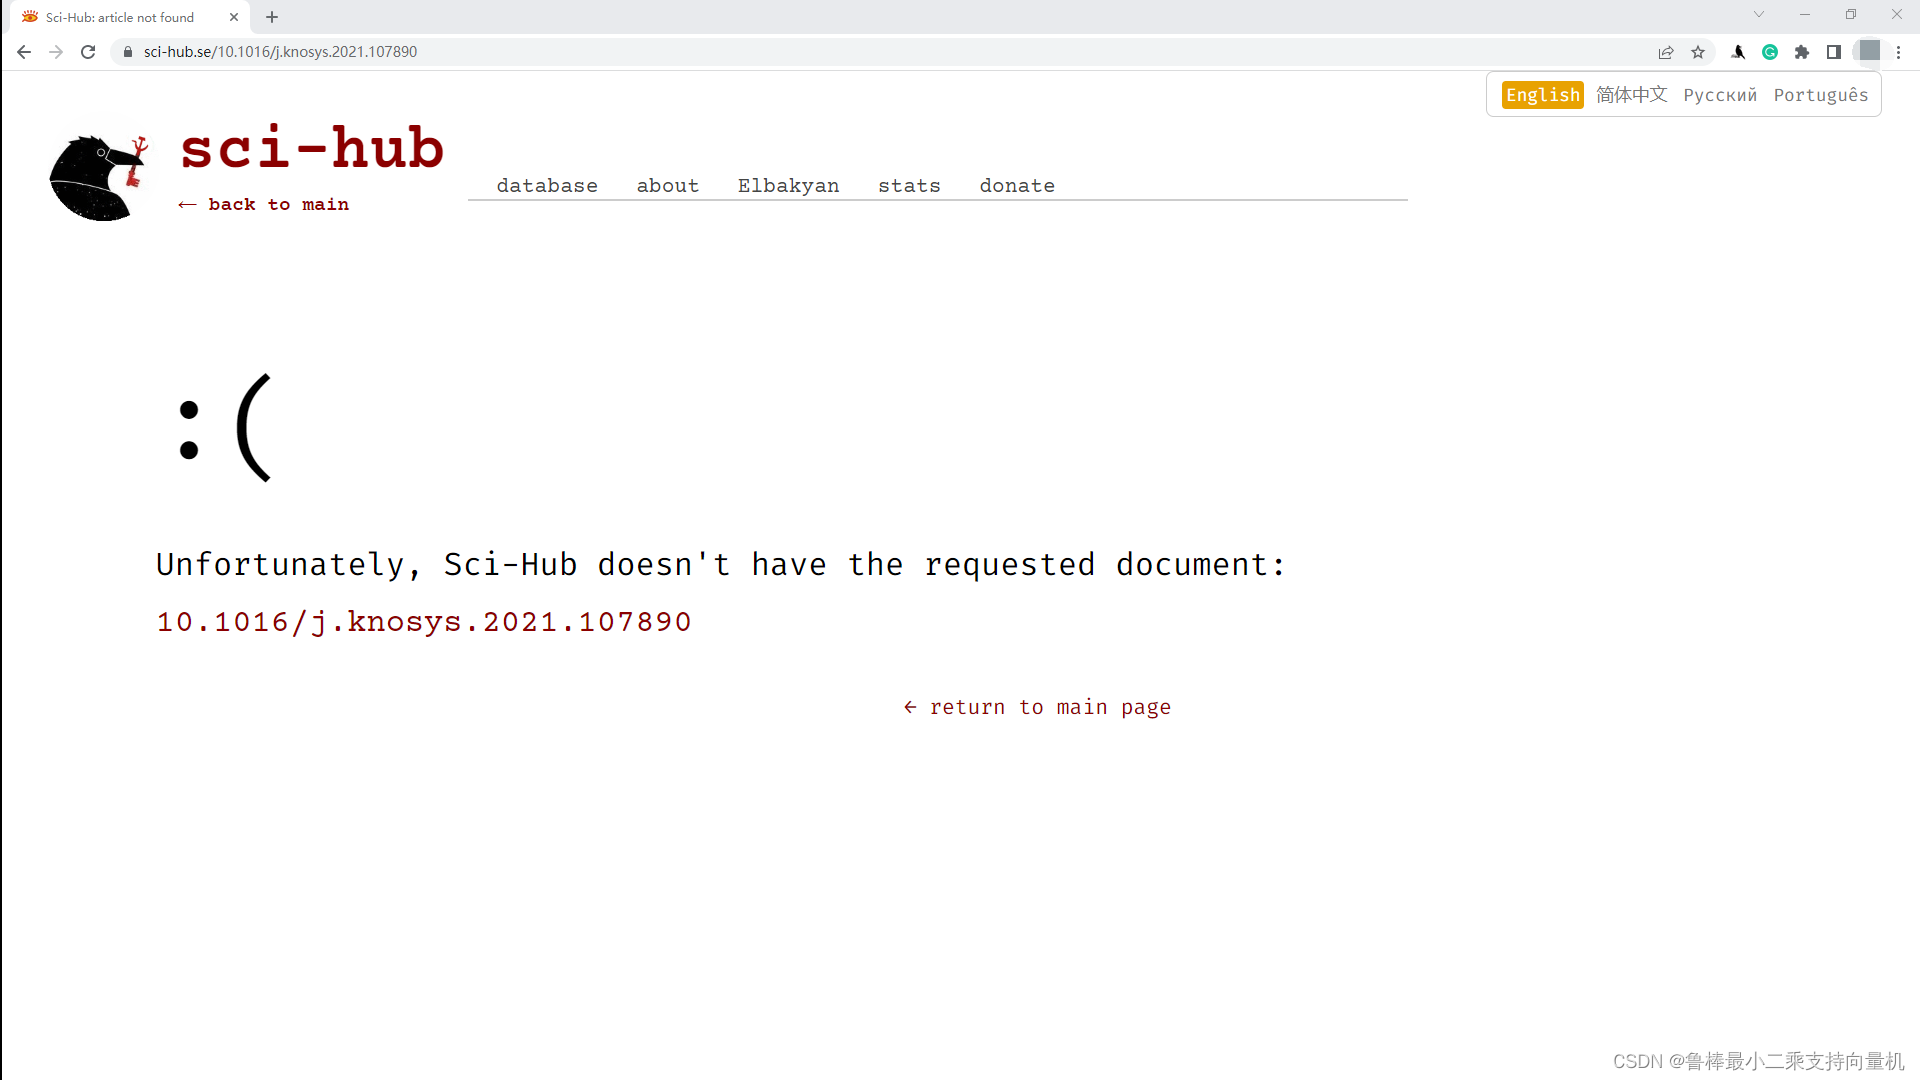Switch language to English

click(x=1542, y=95)
